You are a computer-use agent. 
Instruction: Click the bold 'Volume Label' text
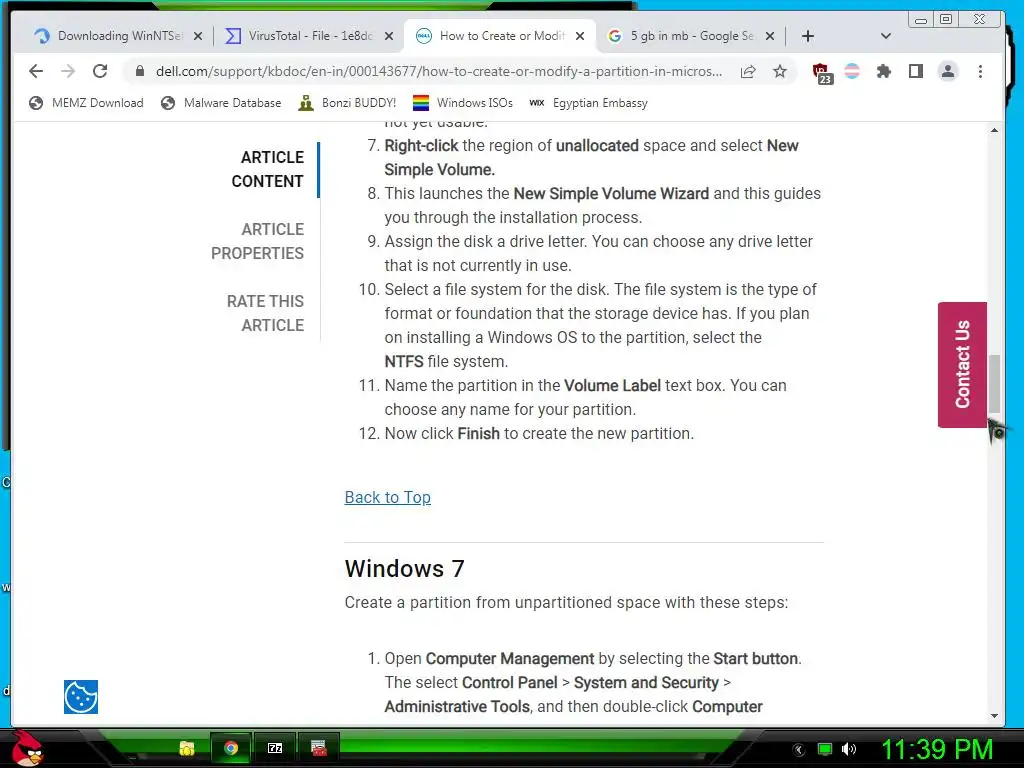(613, 385)
